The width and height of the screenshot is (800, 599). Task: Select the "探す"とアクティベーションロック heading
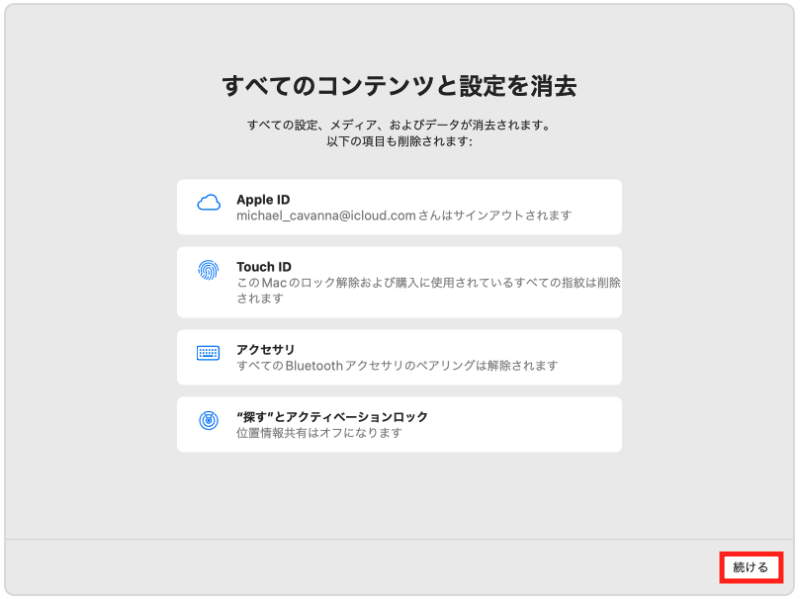point(332,417)
